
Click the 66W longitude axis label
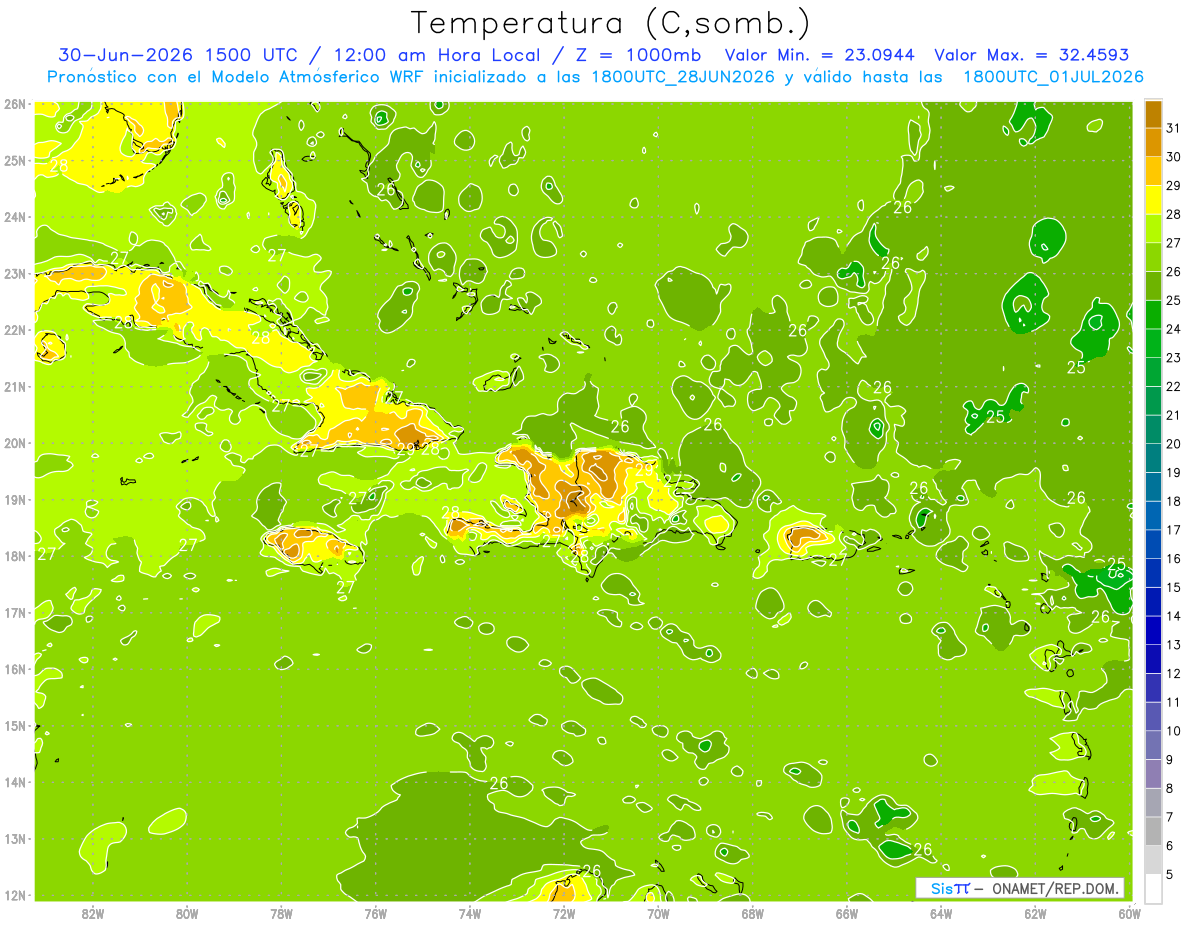[x=847, y=913]
